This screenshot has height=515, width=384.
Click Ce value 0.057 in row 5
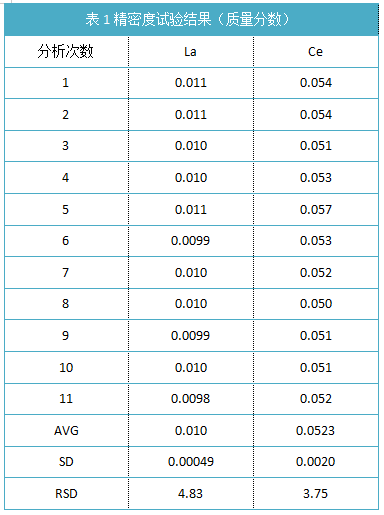(x=316, y=210)
